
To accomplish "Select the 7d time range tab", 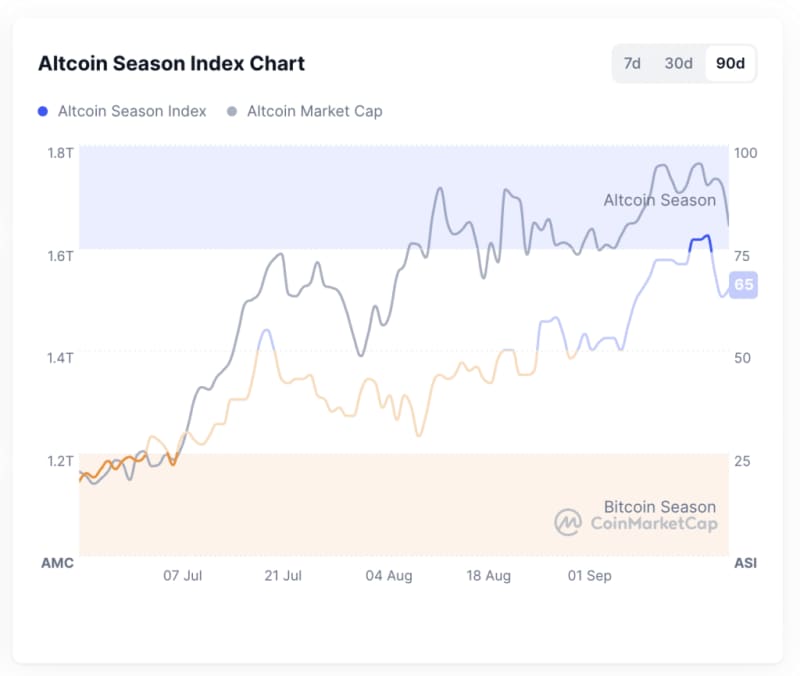I will pos(632,63).
